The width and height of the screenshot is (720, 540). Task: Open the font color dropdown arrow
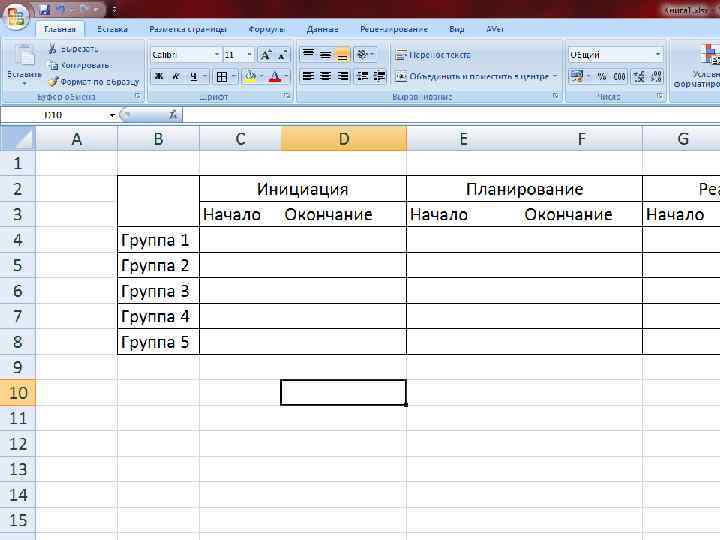[x=287, y=76]
